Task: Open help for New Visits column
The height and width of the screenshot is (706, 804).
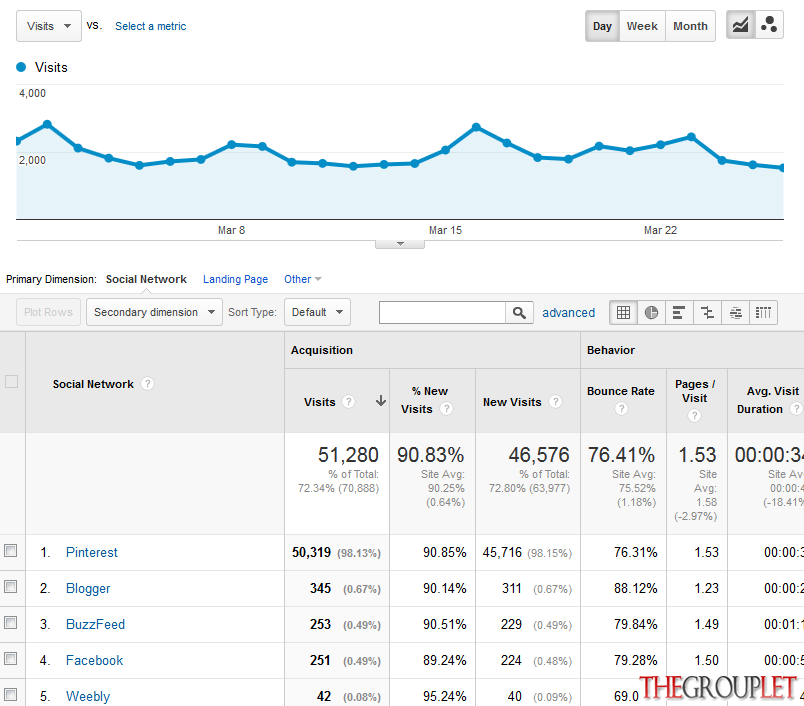Action: pyautogui.click(x=555, y=401)
